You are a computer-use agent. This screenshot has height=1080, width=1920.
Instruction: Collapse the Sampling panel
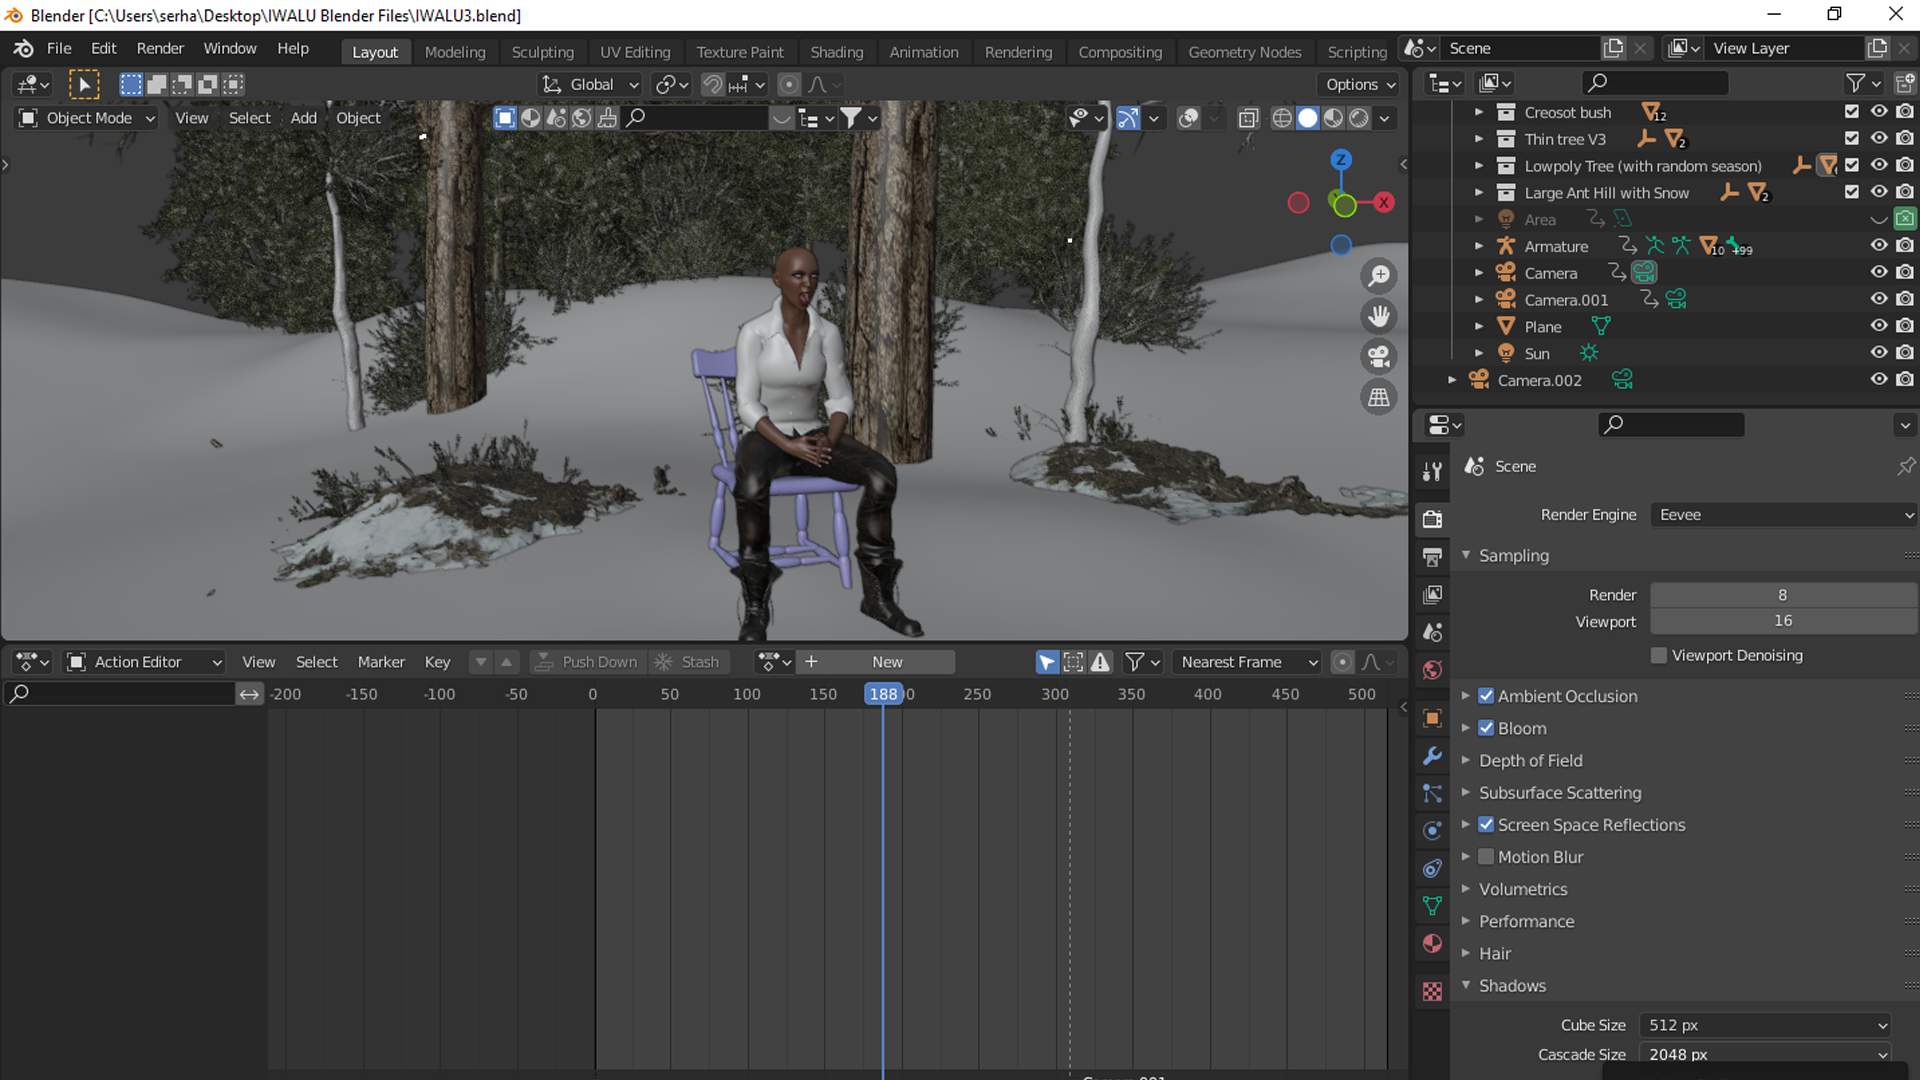point(1513,555)
